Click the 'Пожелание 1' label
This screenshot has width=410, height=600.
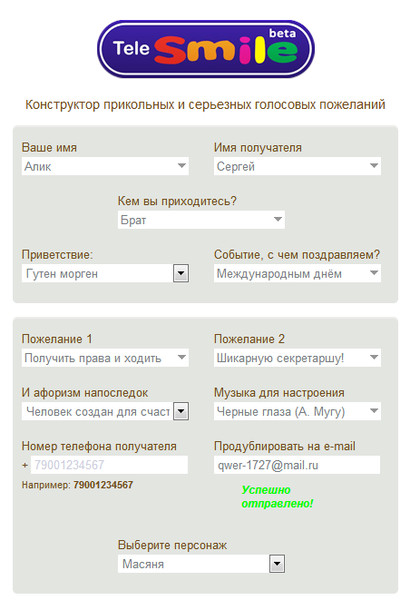point(57,339)
